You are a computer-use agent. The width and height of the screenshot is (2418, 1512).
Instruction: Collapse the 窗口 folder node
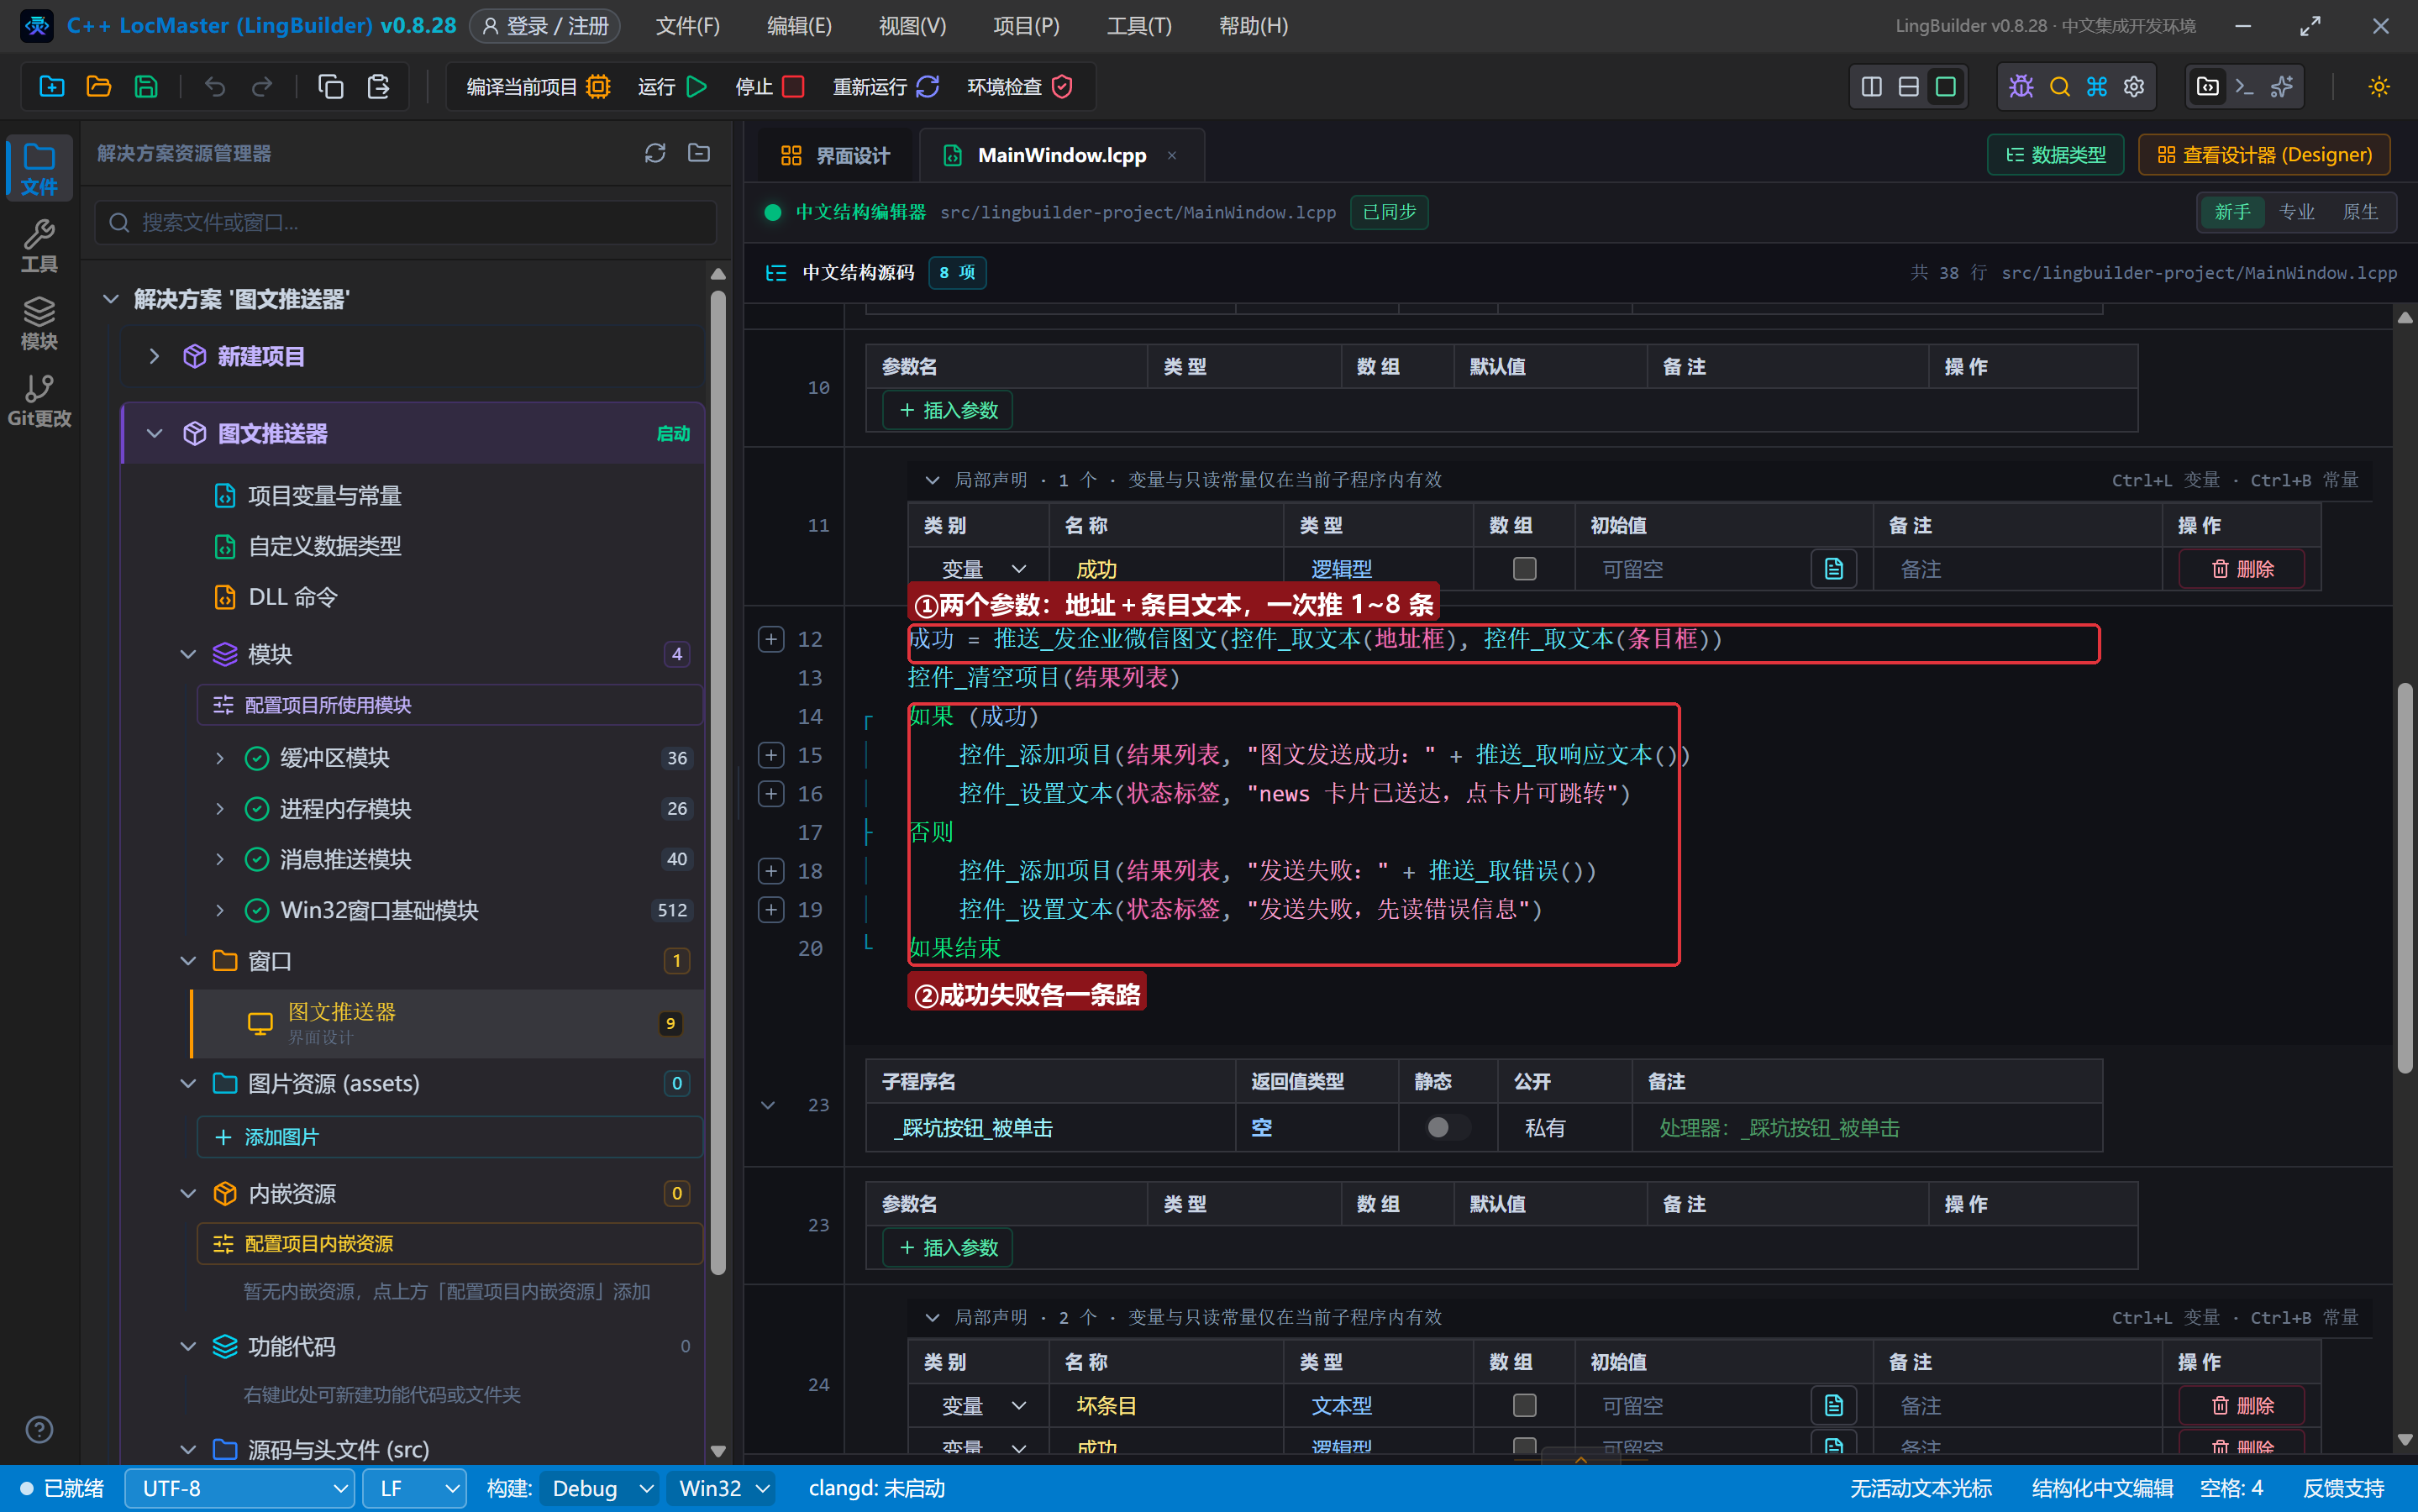(188, 961)
